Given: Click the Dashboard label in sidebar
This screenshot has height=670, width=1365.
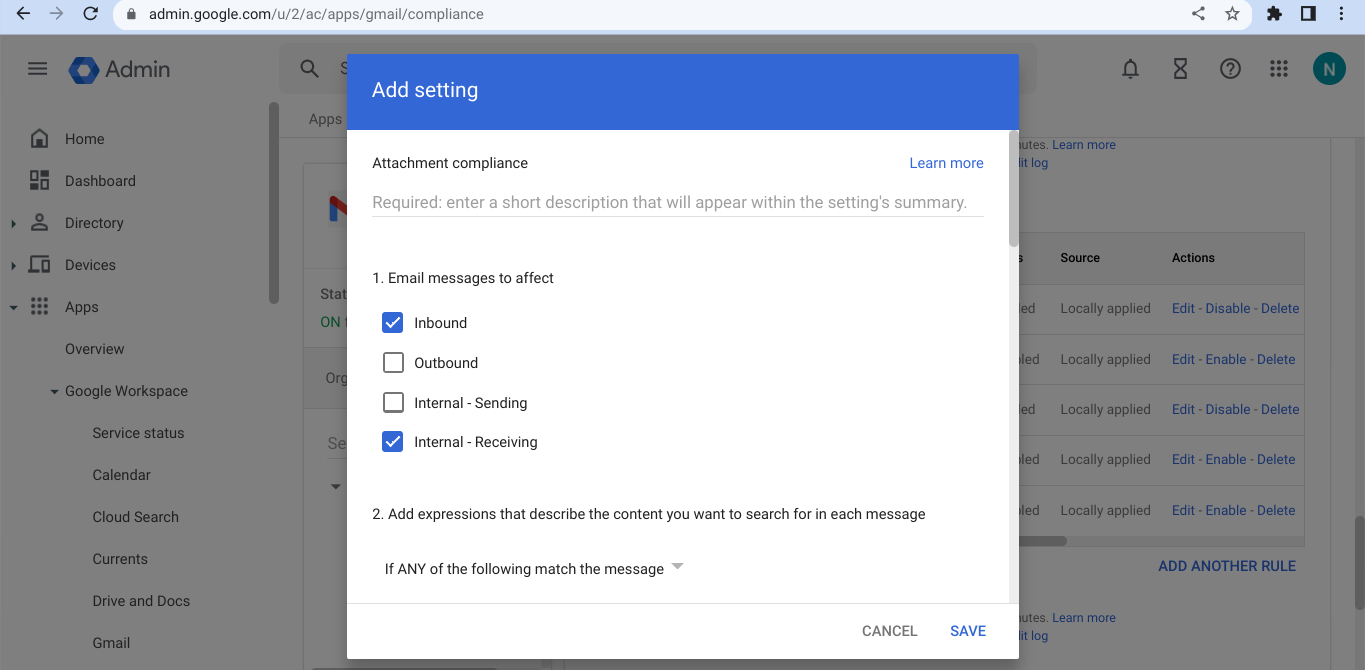Looking at the screenshot, I should pyautogui.click(x=100, y=181).
